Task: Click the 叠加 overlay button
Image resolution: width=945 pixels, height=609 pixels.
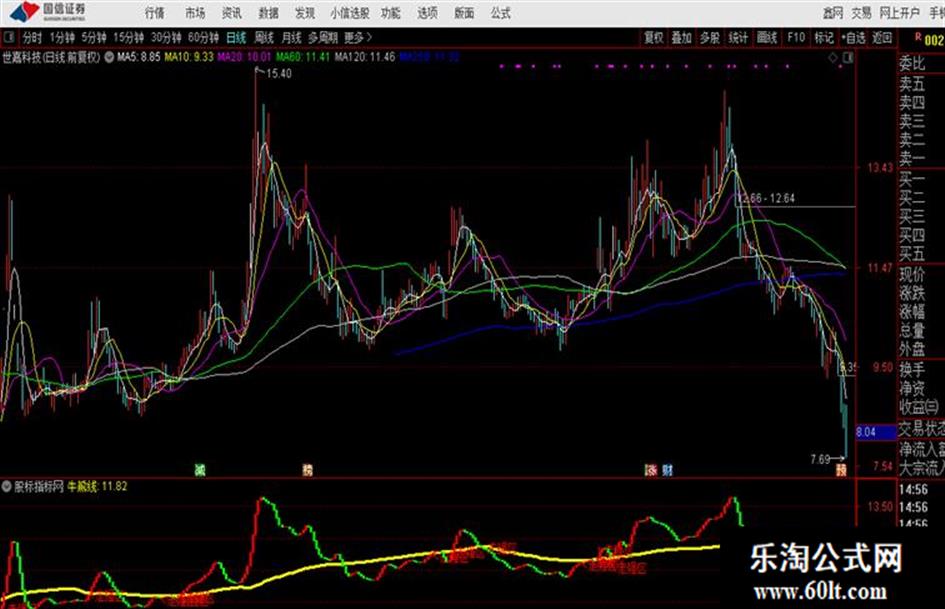Action: [x=682, y=37]
